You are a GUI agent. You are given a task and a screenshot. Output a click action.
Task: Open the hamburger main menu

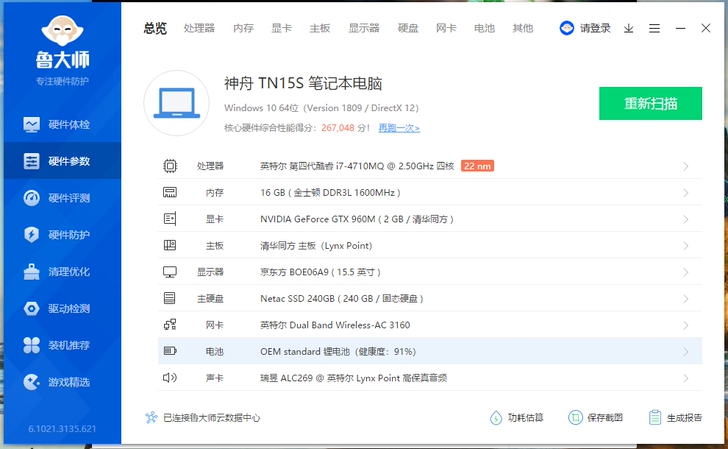click(x=654, y=29)
